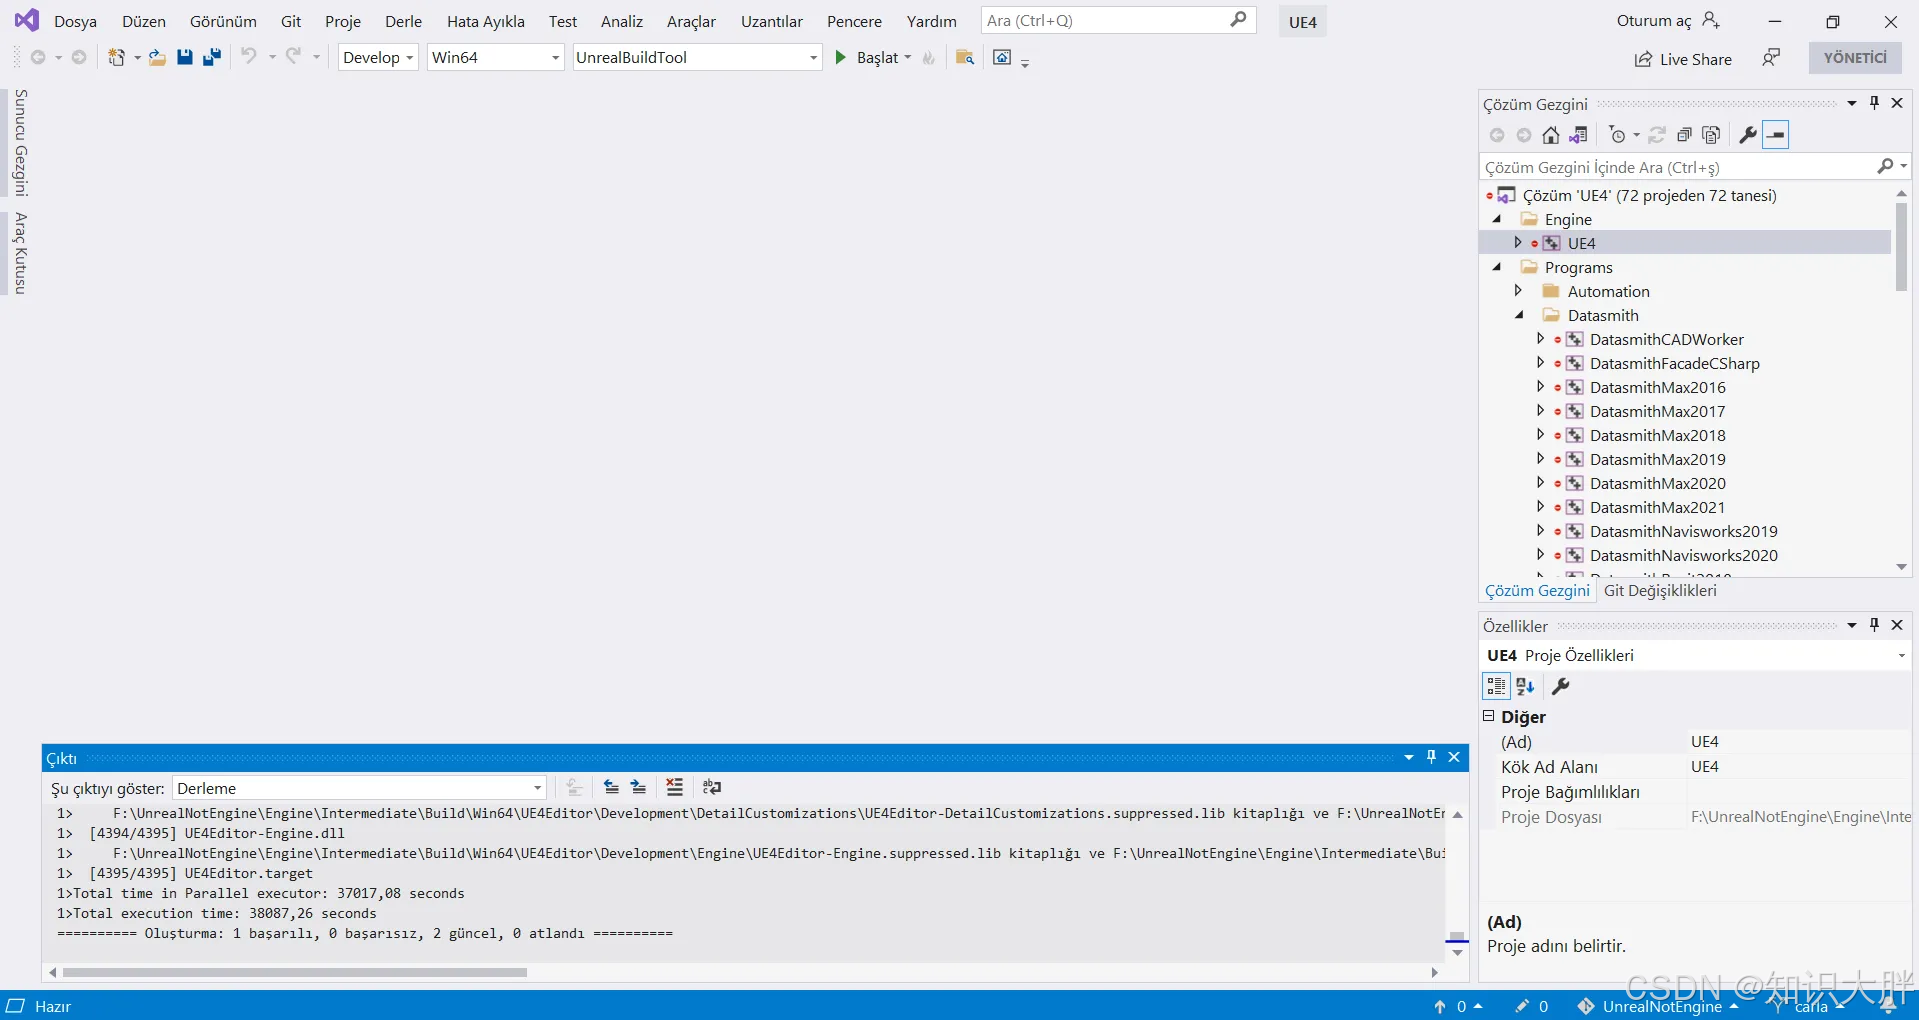Open the Derle menu
Screen dimensions: 1919x1020
(403, 21)
